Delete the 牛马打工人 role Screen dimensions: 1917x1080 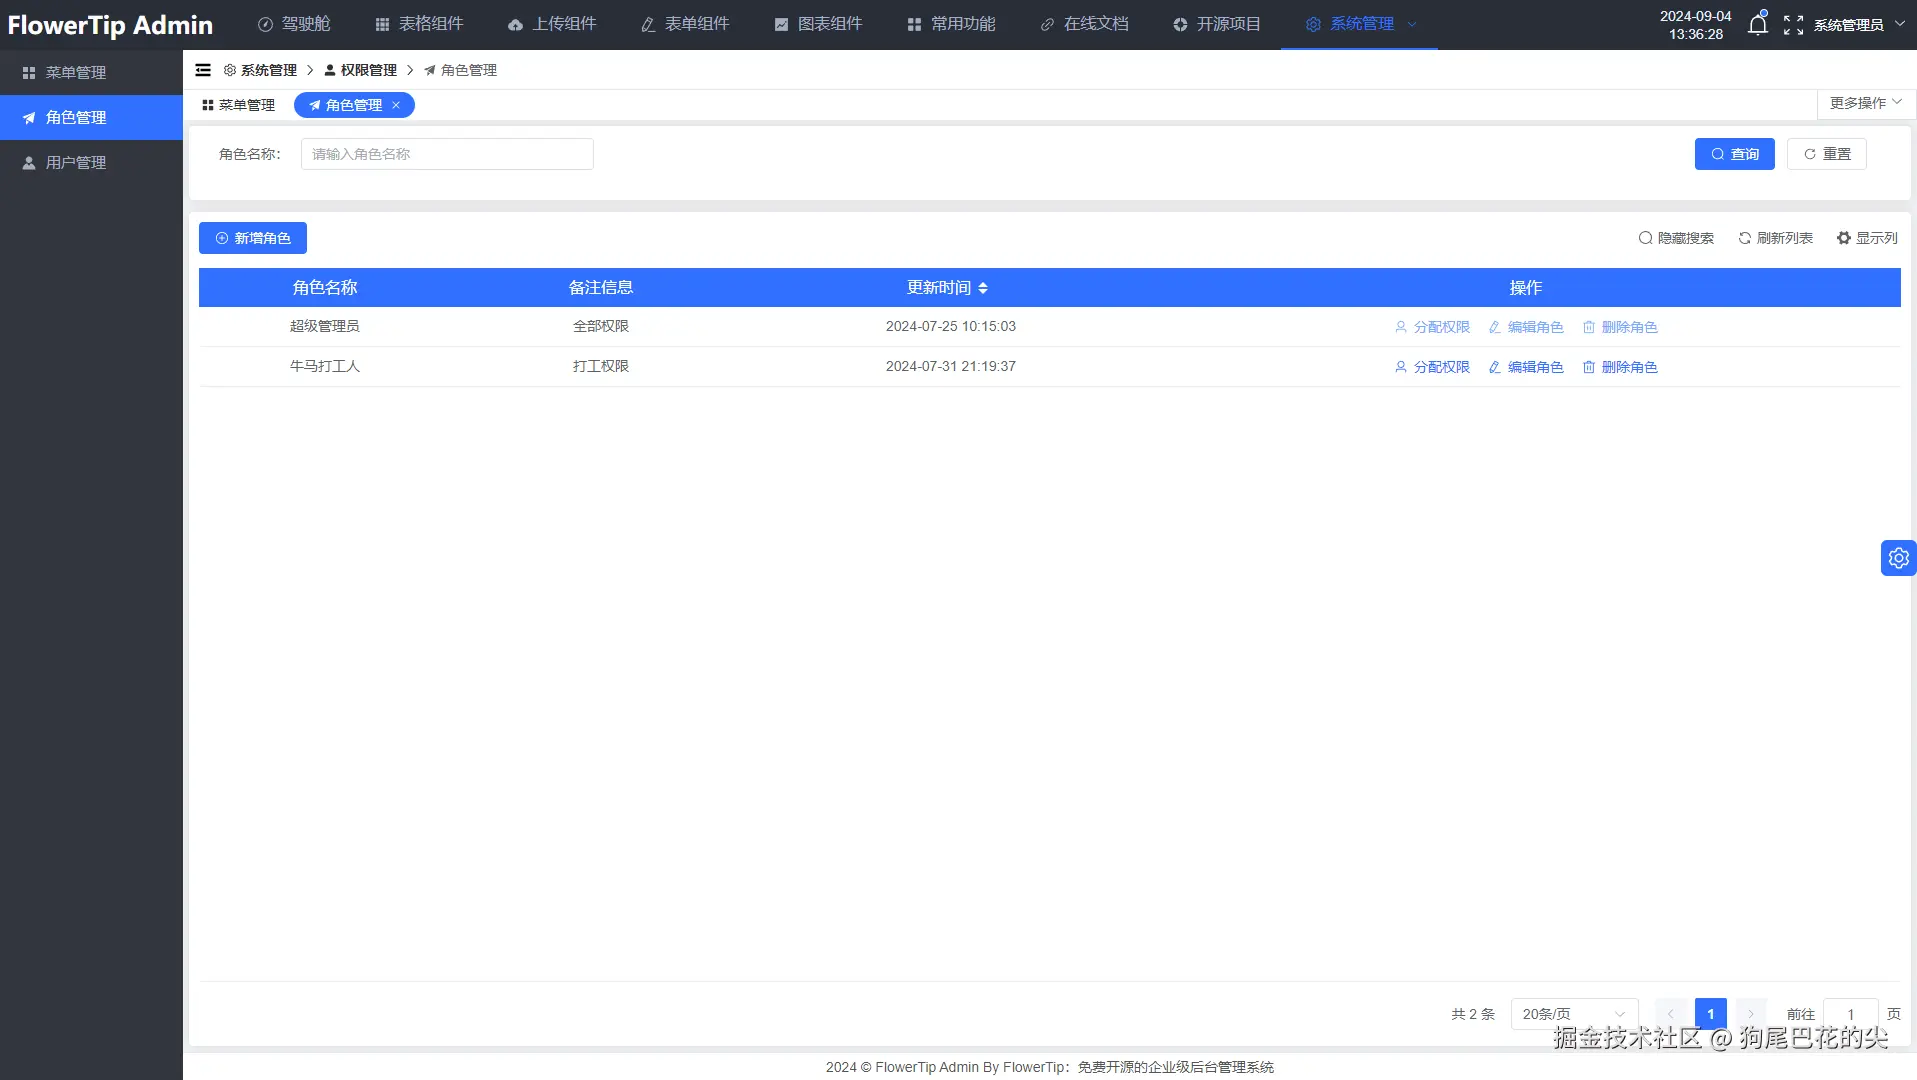tap(1620, 367)
